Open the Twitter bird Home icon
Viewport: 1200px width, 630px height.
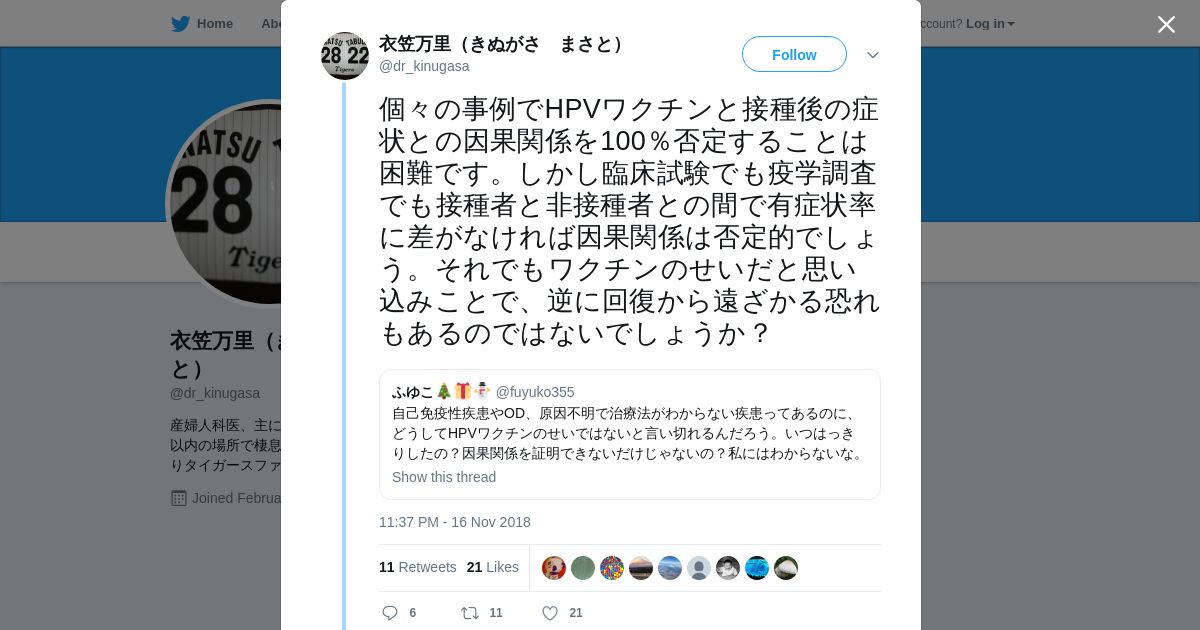click(180, 23)
